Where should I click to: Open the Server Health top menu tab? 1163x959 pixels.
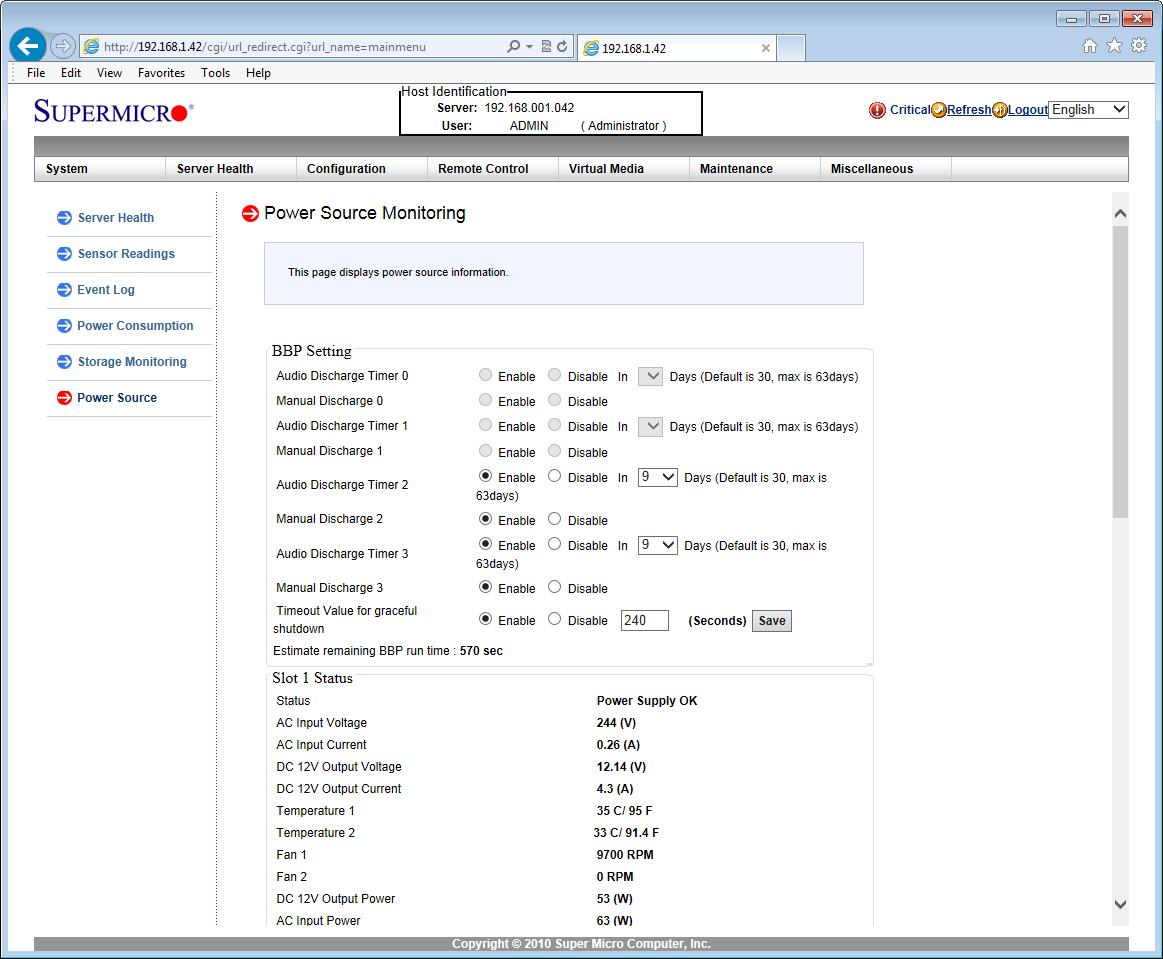point(231,169)
